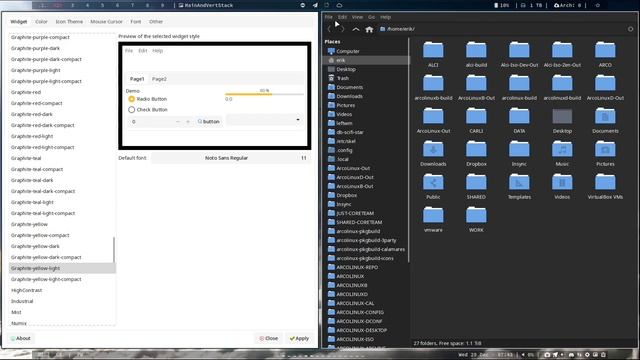Open the Downloads folder in folder grid
Screen dimensions: 640x360
(x=433, y=149)
